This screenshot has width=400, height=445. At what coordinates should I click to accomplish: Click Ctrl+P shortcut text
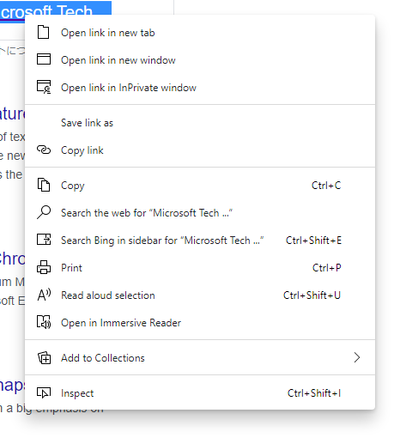[327, 268]
